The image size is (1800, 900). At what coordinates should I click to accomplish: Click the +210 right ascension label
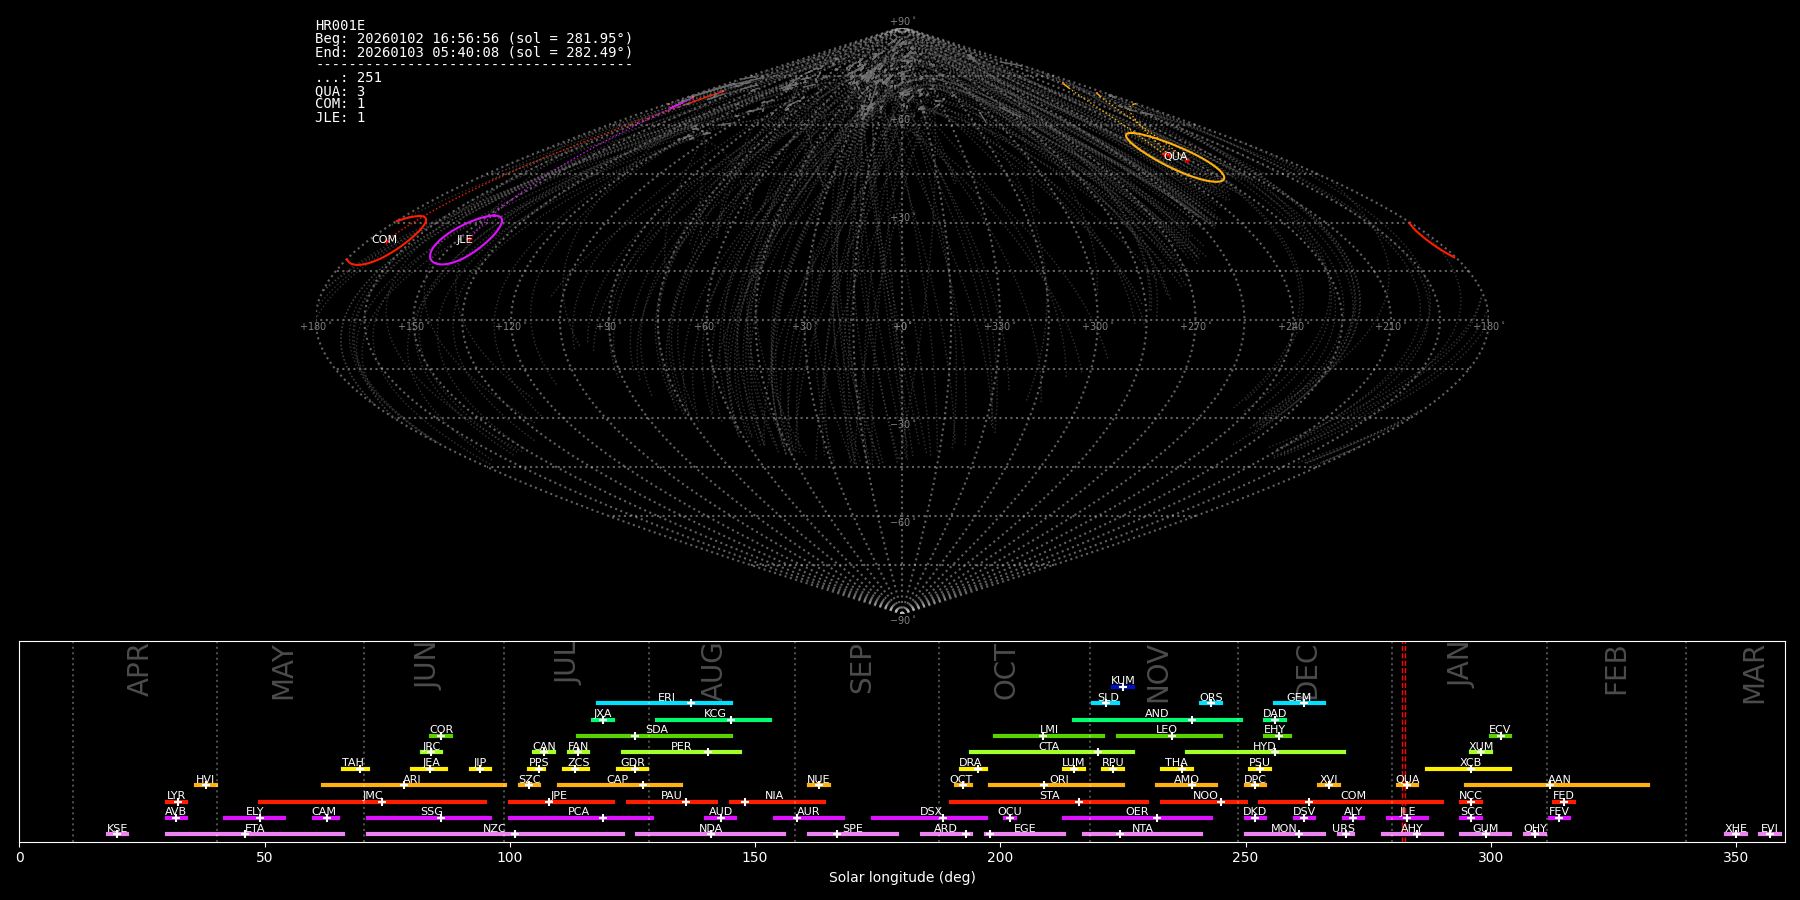1388,326
